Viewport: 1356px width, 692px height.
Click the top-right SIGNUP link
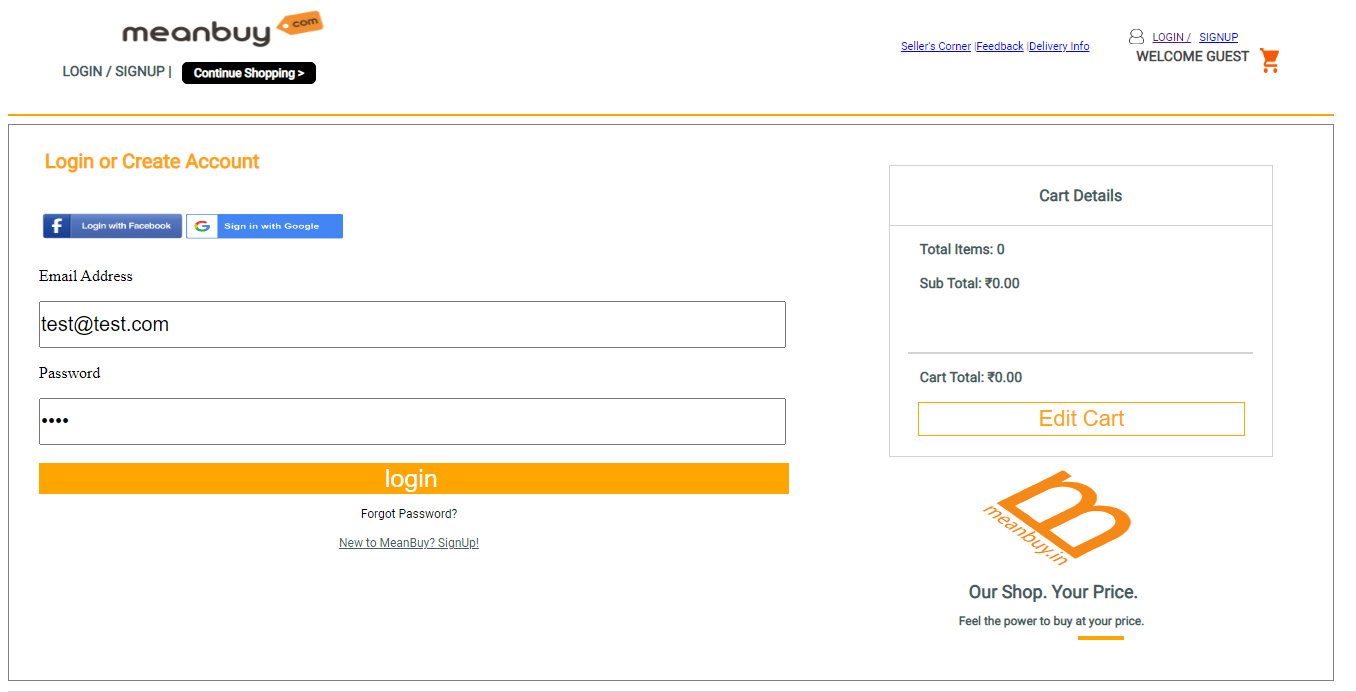(1219, 37)
